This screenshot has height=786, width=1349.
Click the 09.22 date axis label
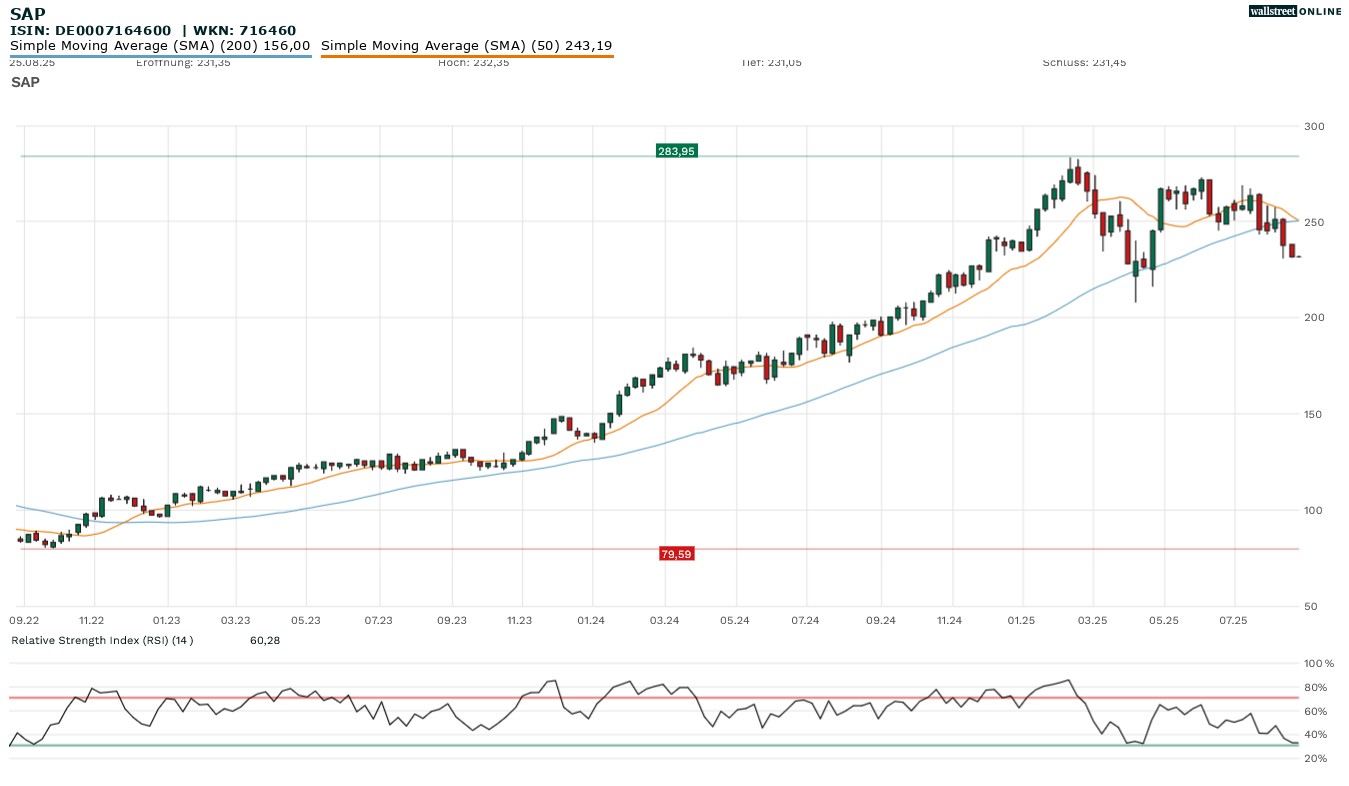click(24, 621)
